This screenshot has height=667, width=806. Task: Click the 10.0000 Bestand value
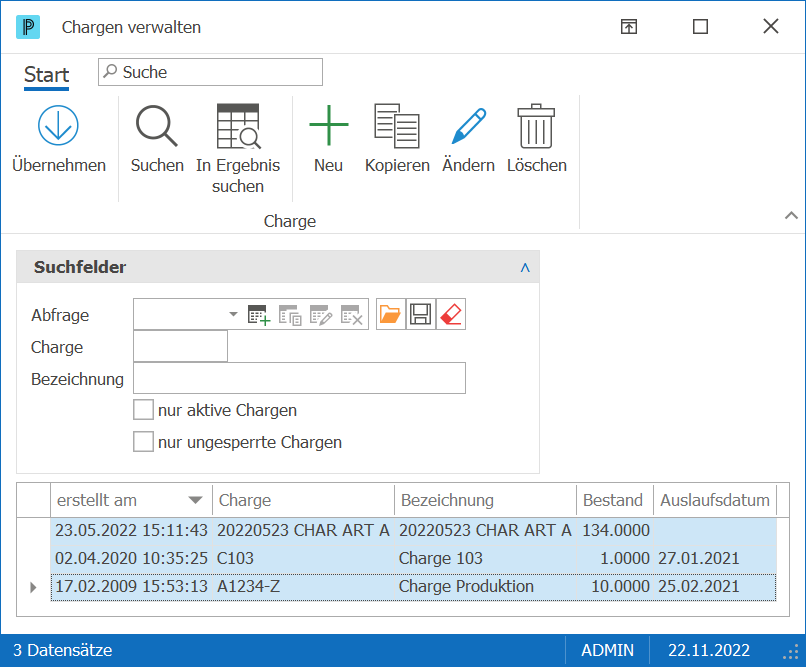coord(615,586)
